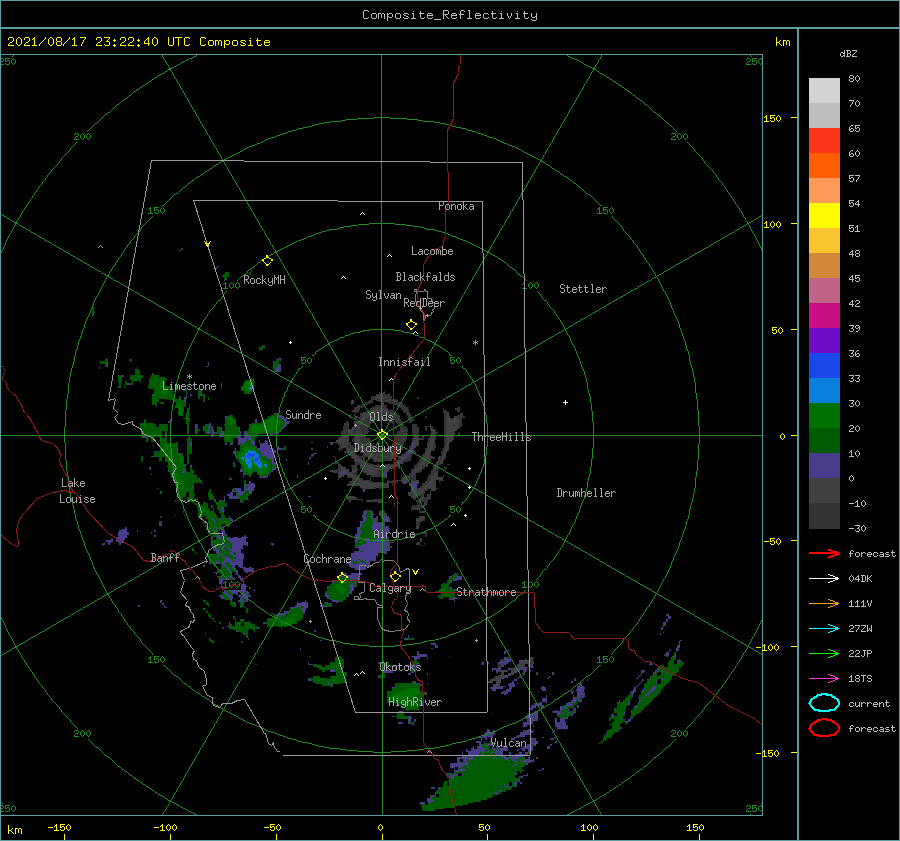
Task: Click the yellow radar site marker at Olds
Action: click(382, 435)
